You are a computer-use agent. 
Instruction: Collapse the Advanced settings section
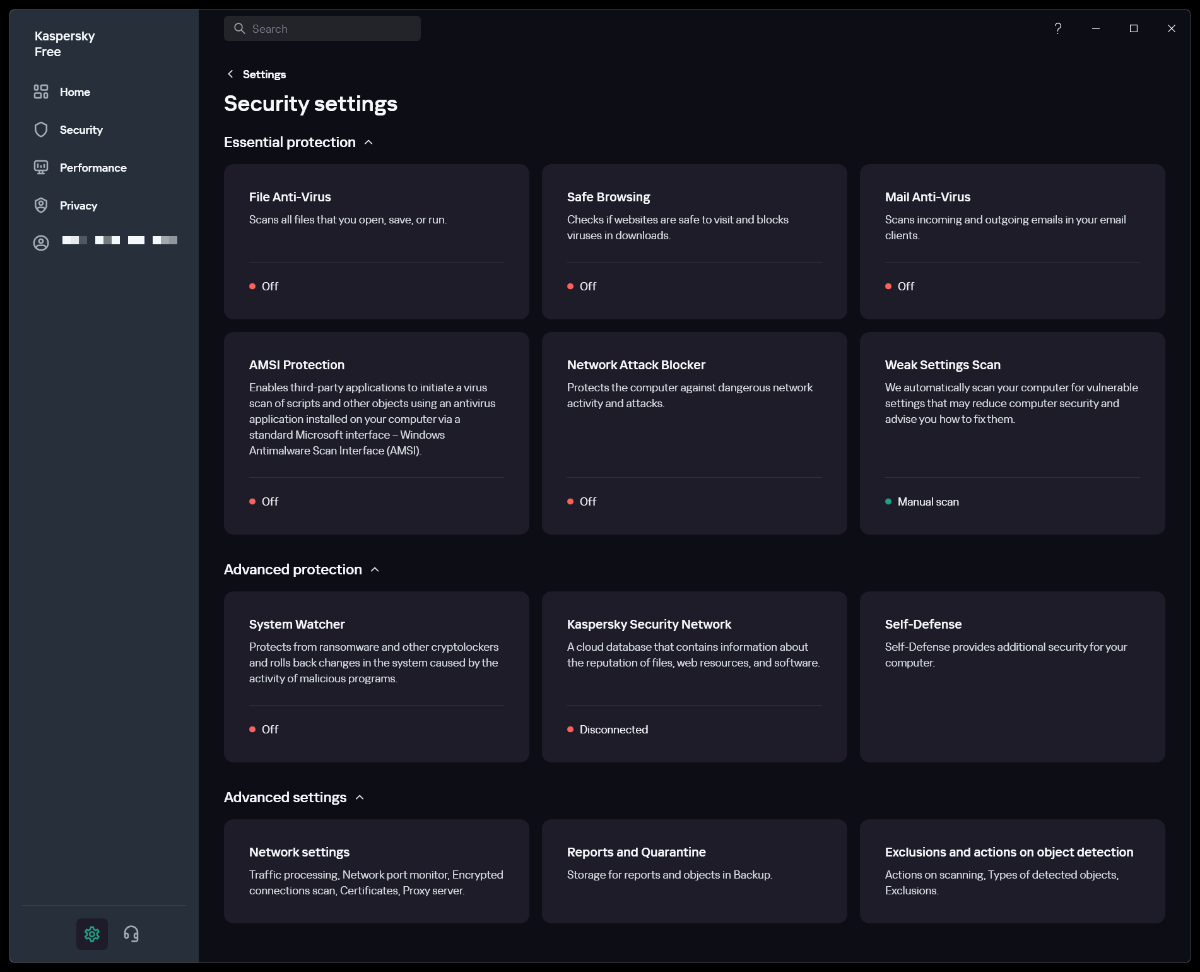click(360, 798)
